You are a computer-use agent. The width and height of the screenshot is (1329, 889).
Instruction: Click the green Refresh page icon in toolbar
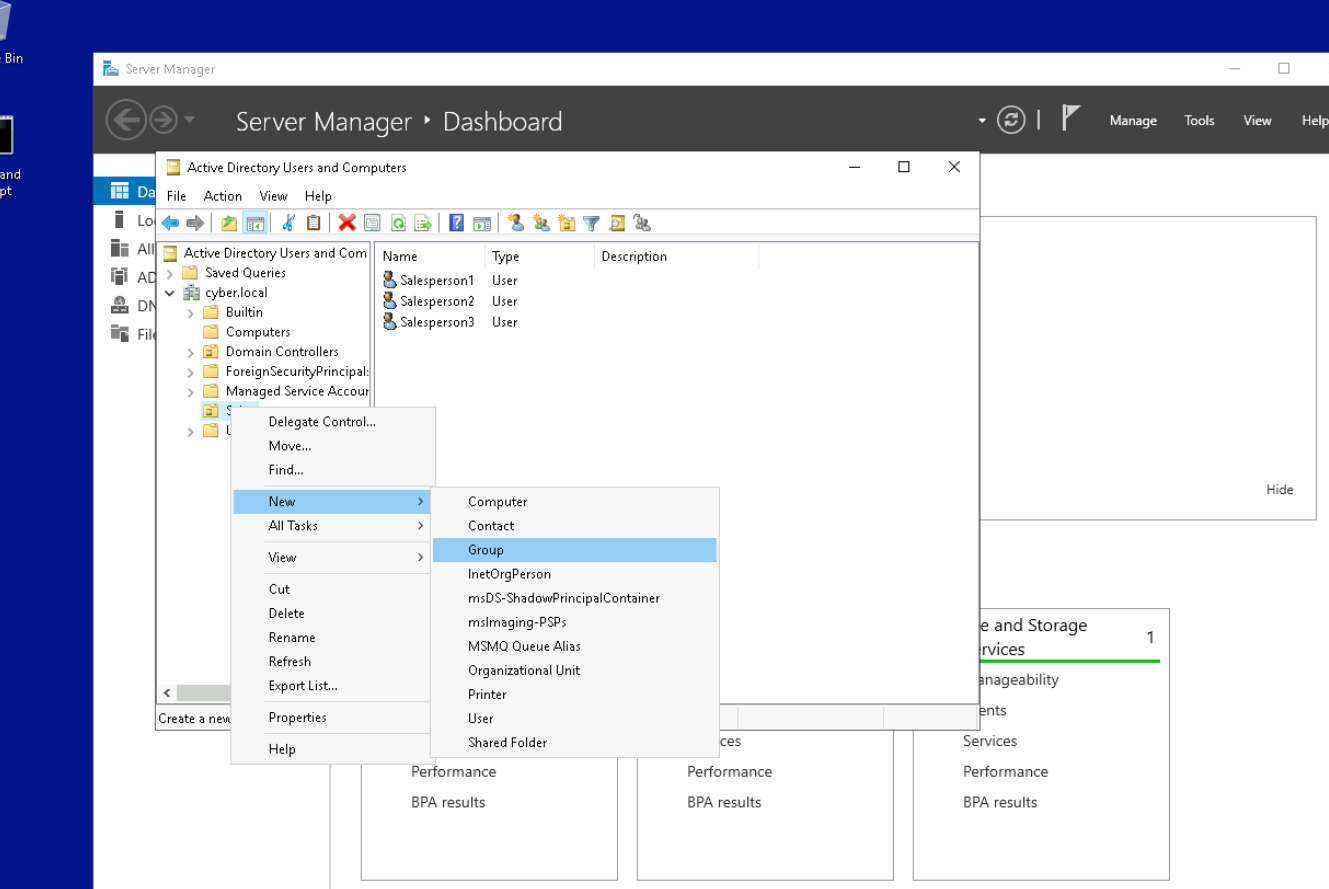(x=398, y=223)
